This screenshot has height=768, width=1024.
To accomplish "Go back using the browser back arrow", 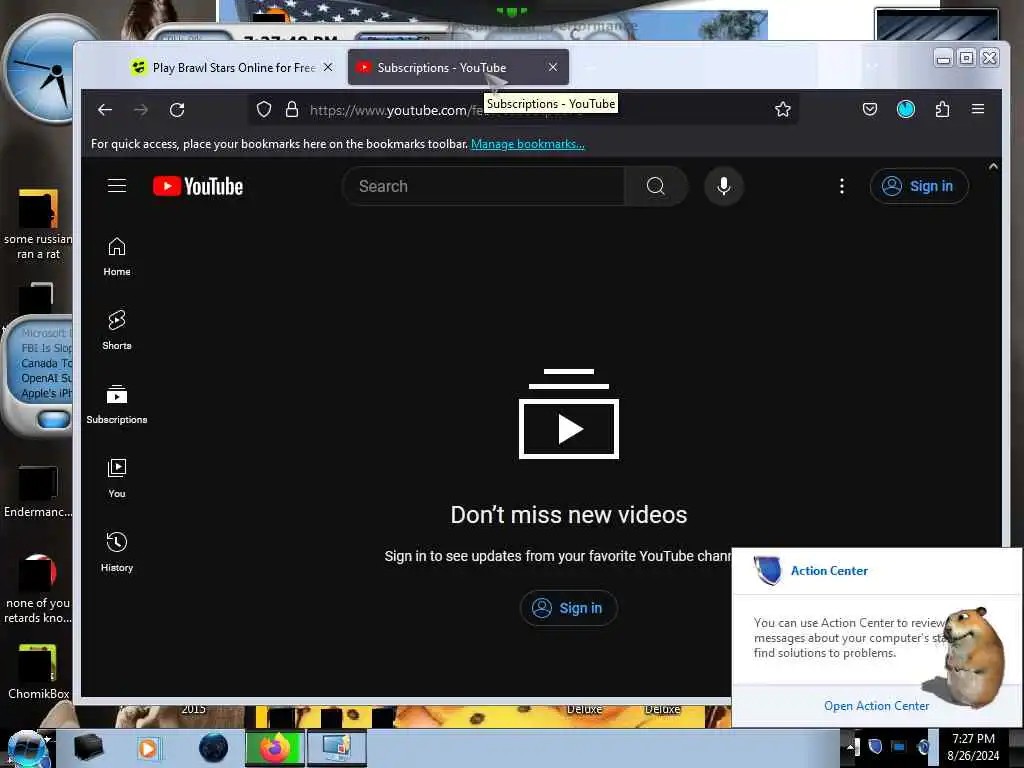I will point(105,110).
